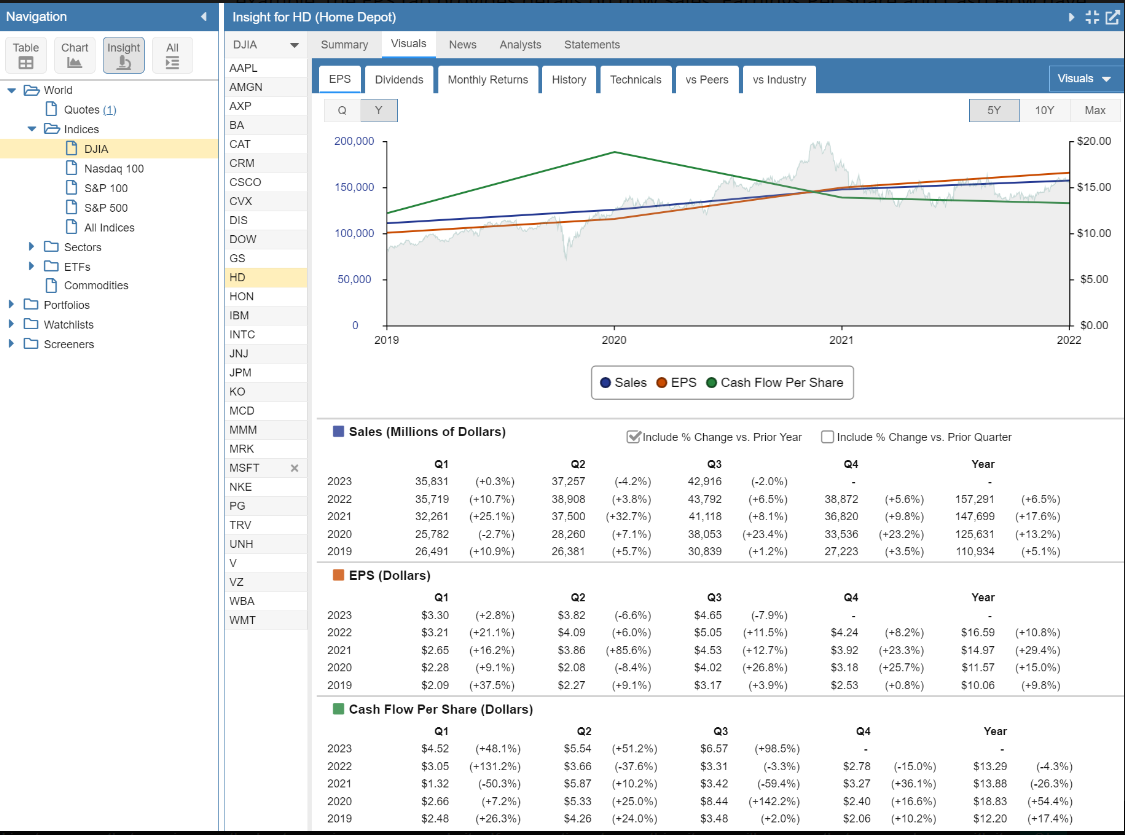The height and width of the screenshot is (835, 1125).
Task: Open the Monthly Returns sub-tab
Action: (x=488, y=80)
